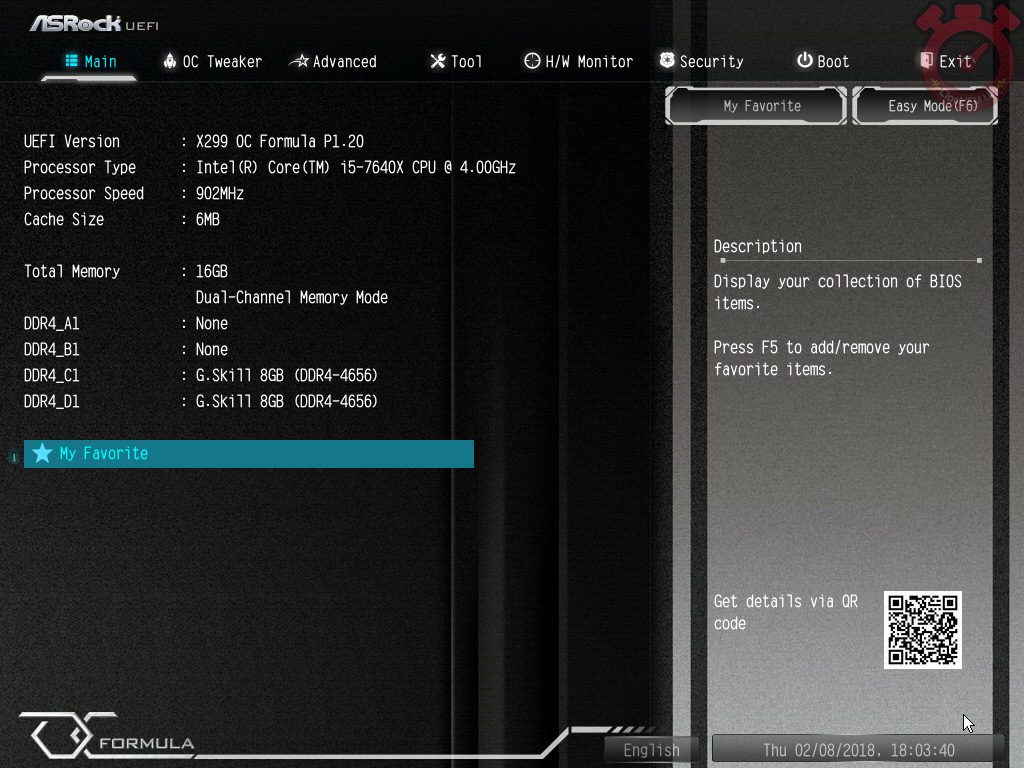Select the DDR4_C1 memory slot row

click(200, 376)
